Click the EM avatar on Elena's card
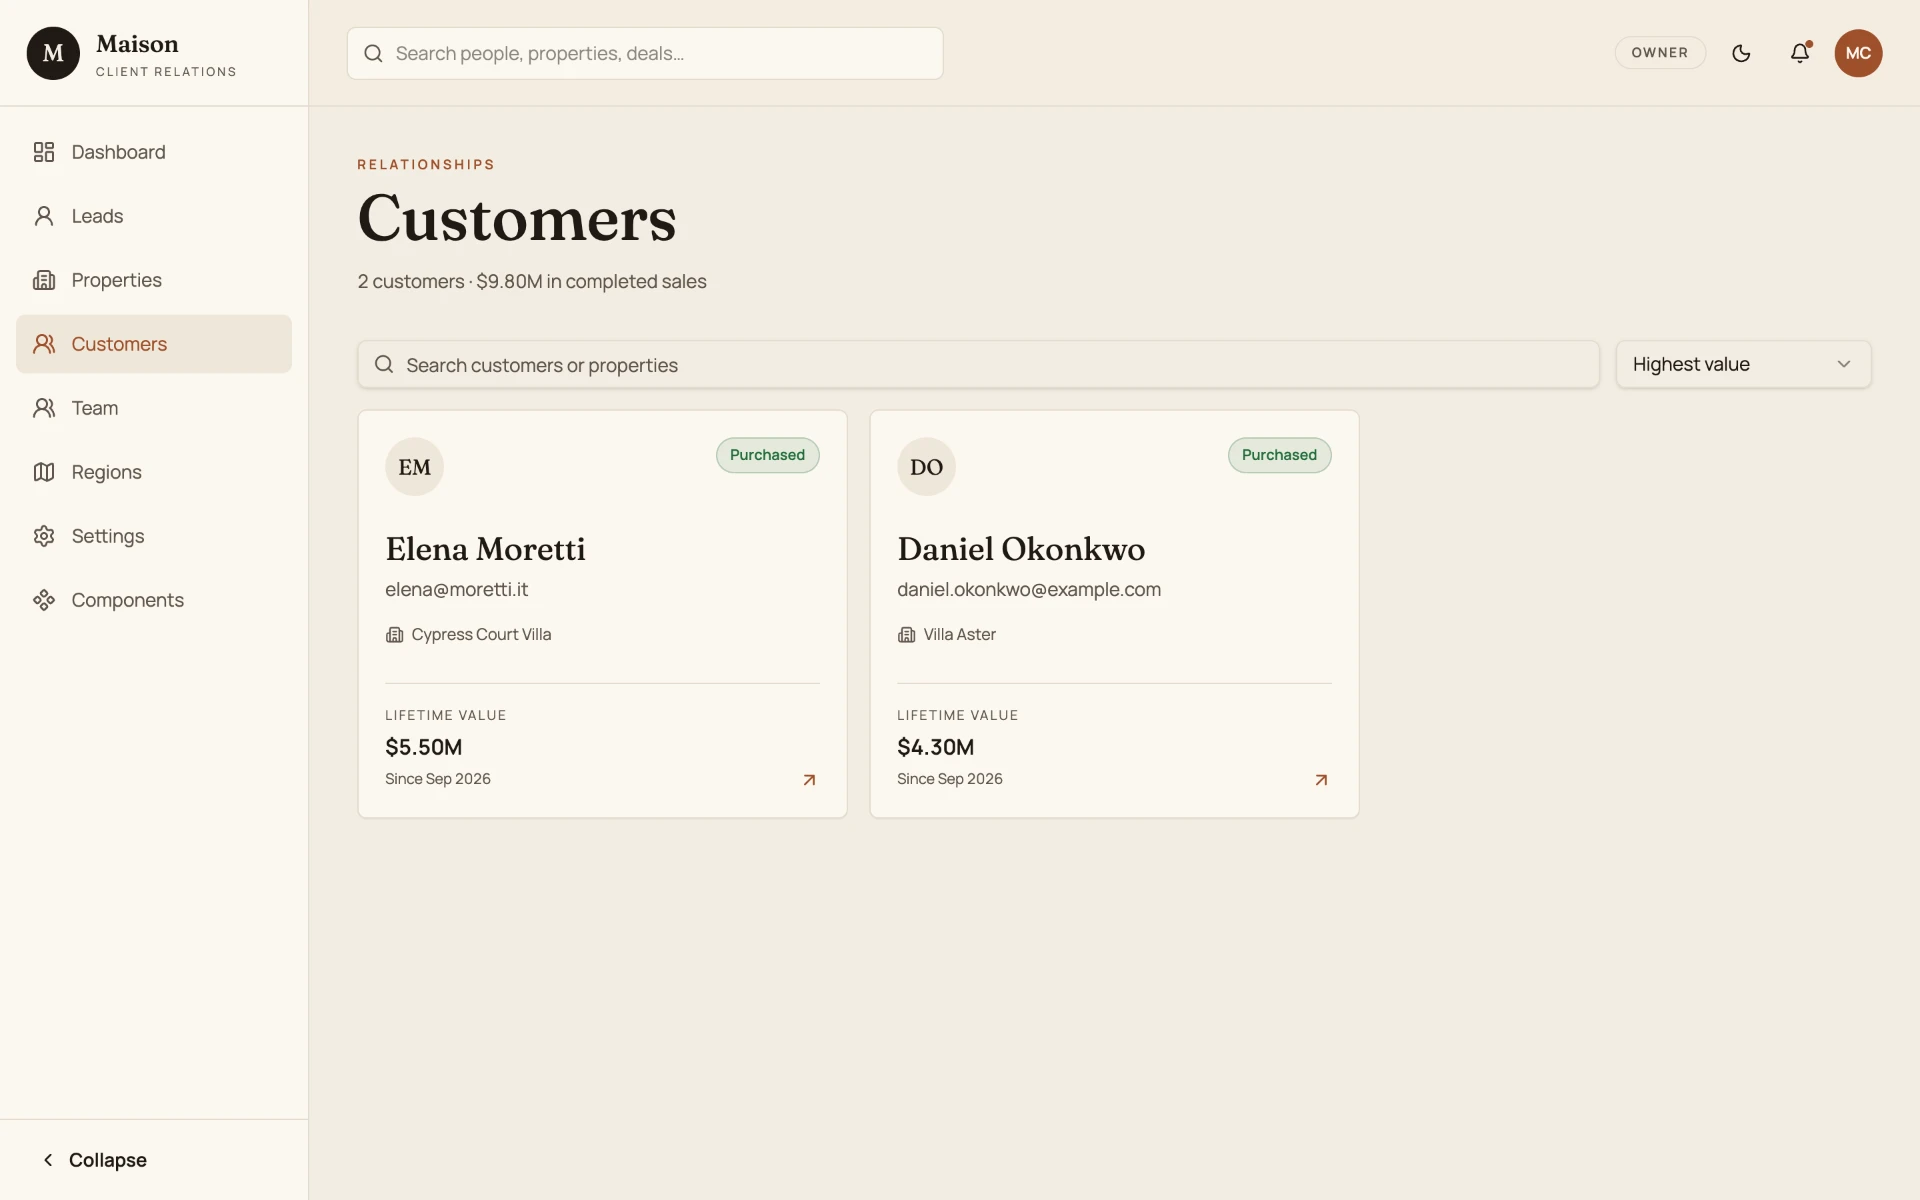Viewport: 1920px width, 1200px height. pos(414,467)
